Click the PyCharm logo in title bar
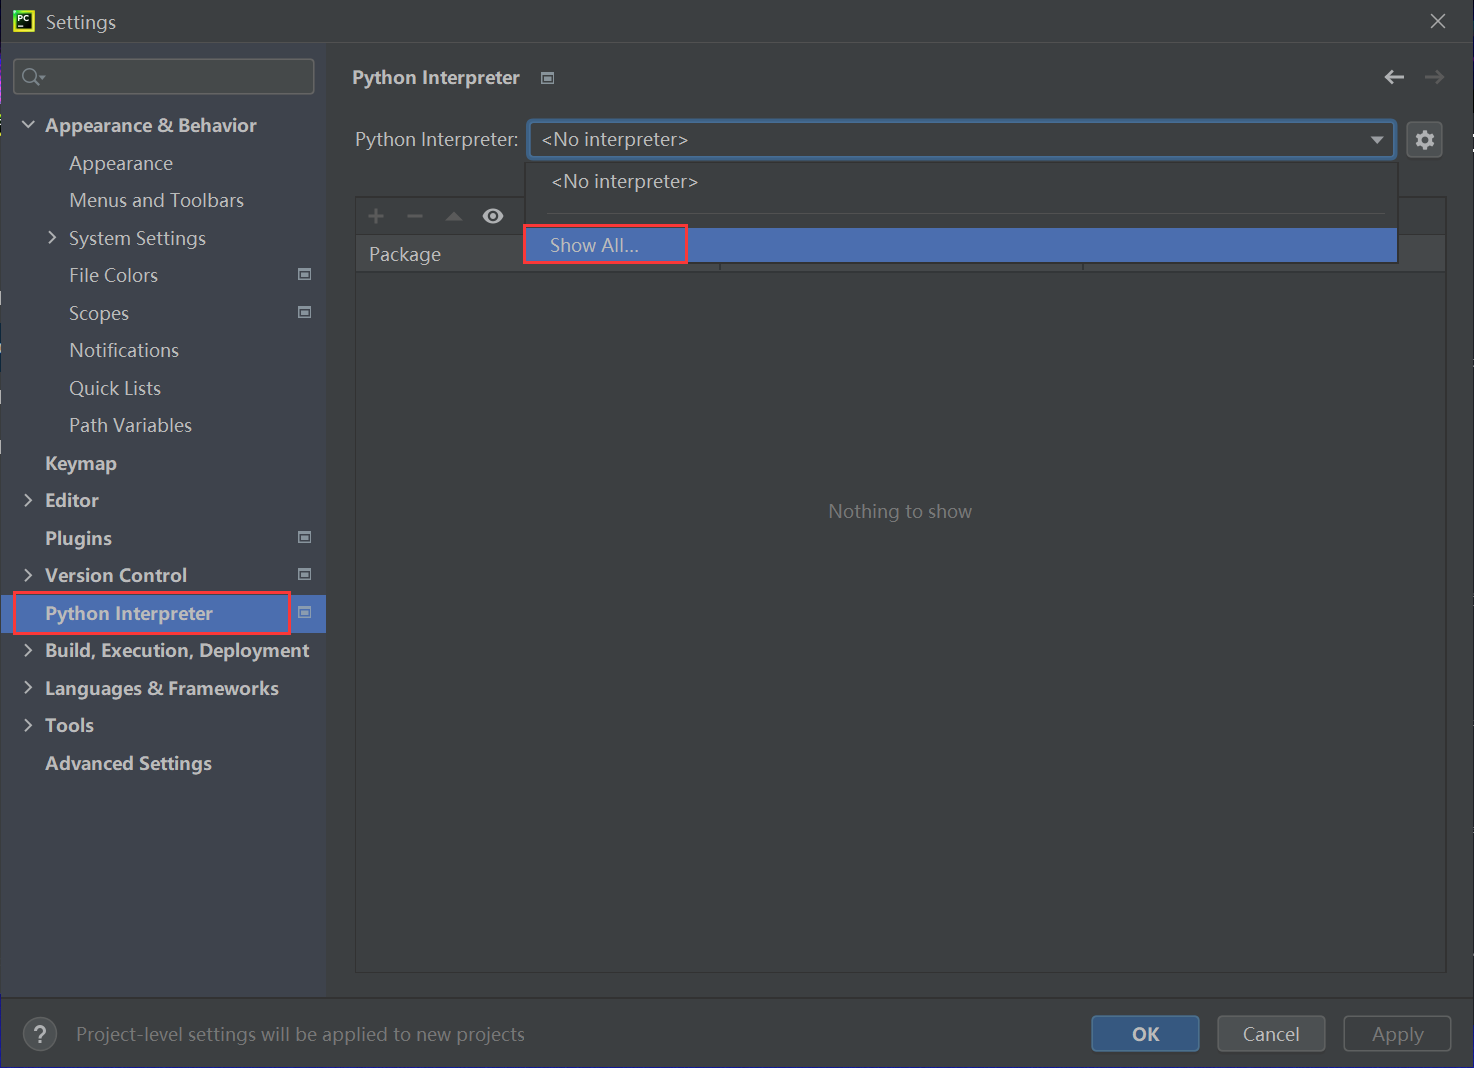This screenshot has height=1068, width=1474. click(x=24, y=21)
